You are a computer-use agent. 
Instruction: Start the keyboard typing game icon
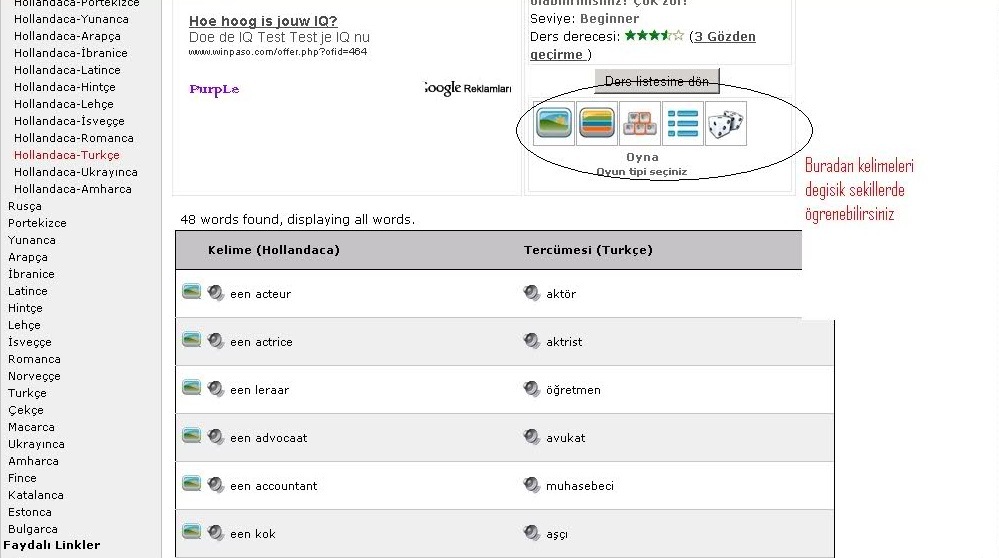point(640,123)
